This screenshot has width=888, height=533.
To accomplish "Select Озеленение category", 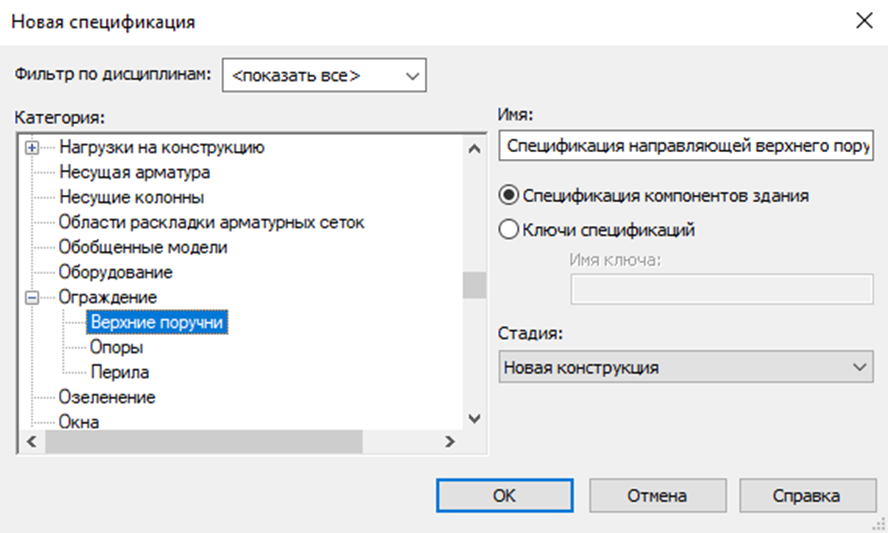I will [107, 396].
